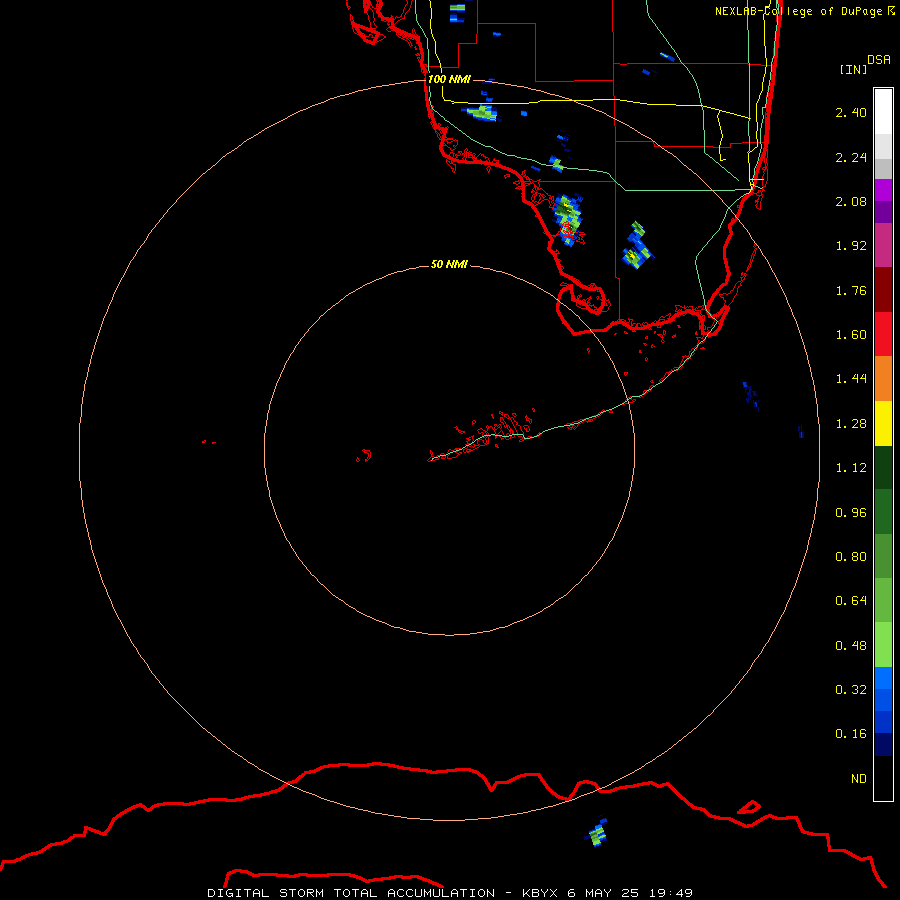This screenshot has width=900, height=900.
Task: Pick the bright red legend swatch
Action: click(883, 334)
